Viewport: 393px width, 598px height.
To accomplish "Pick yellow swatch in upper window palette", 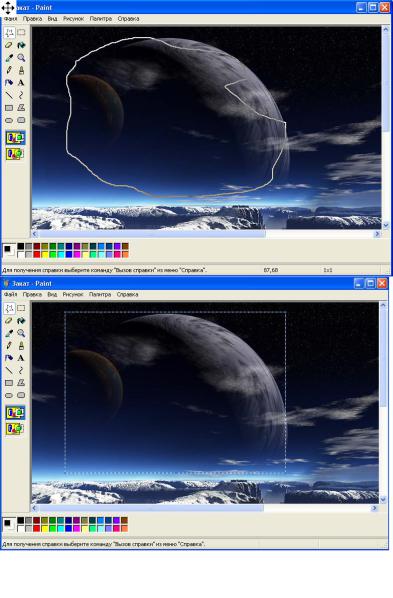I will click(x=45, y=254).
